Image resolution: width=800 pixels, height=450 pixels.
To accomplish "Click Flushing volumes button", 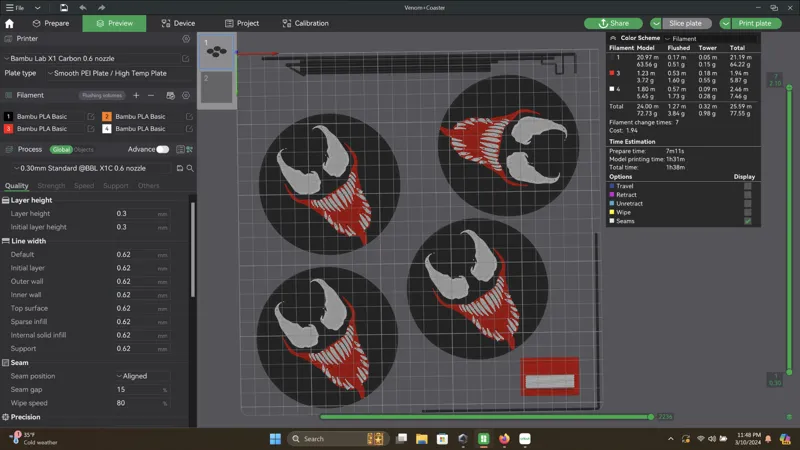I will pyautogui.click(x=102, y=95).
